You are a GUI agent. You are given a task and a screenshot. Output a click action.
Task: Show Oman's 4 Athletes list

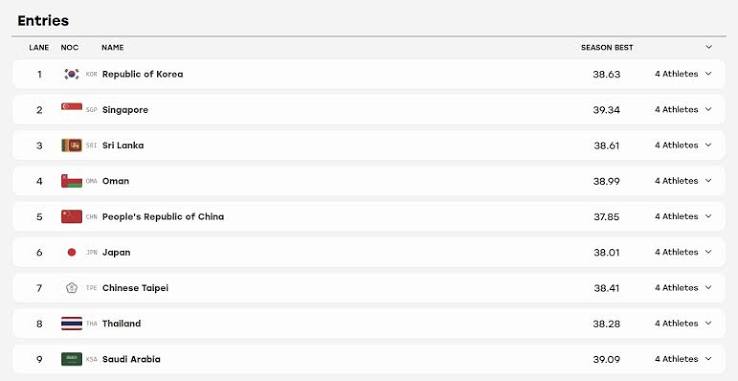[683, 181]
